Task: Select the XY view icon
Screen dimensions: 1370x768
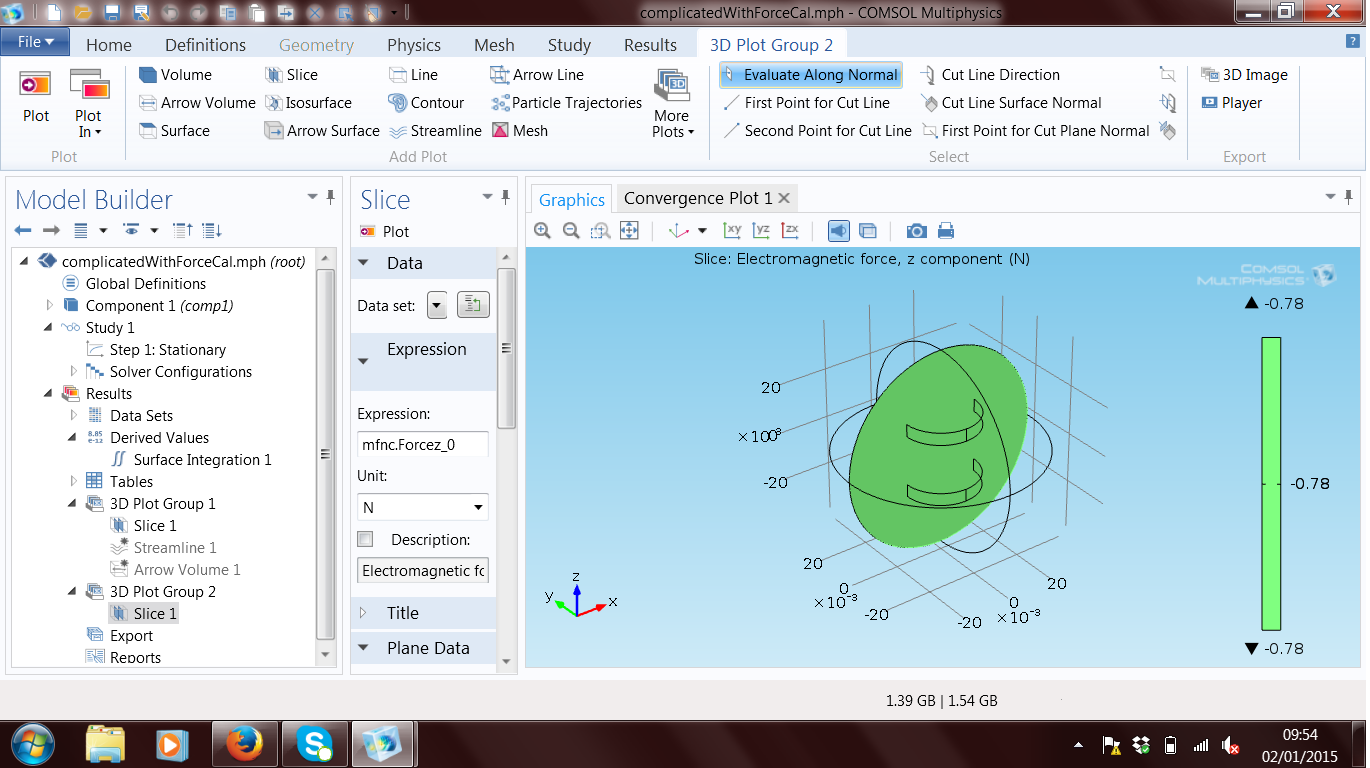Action: pos(732,231)
